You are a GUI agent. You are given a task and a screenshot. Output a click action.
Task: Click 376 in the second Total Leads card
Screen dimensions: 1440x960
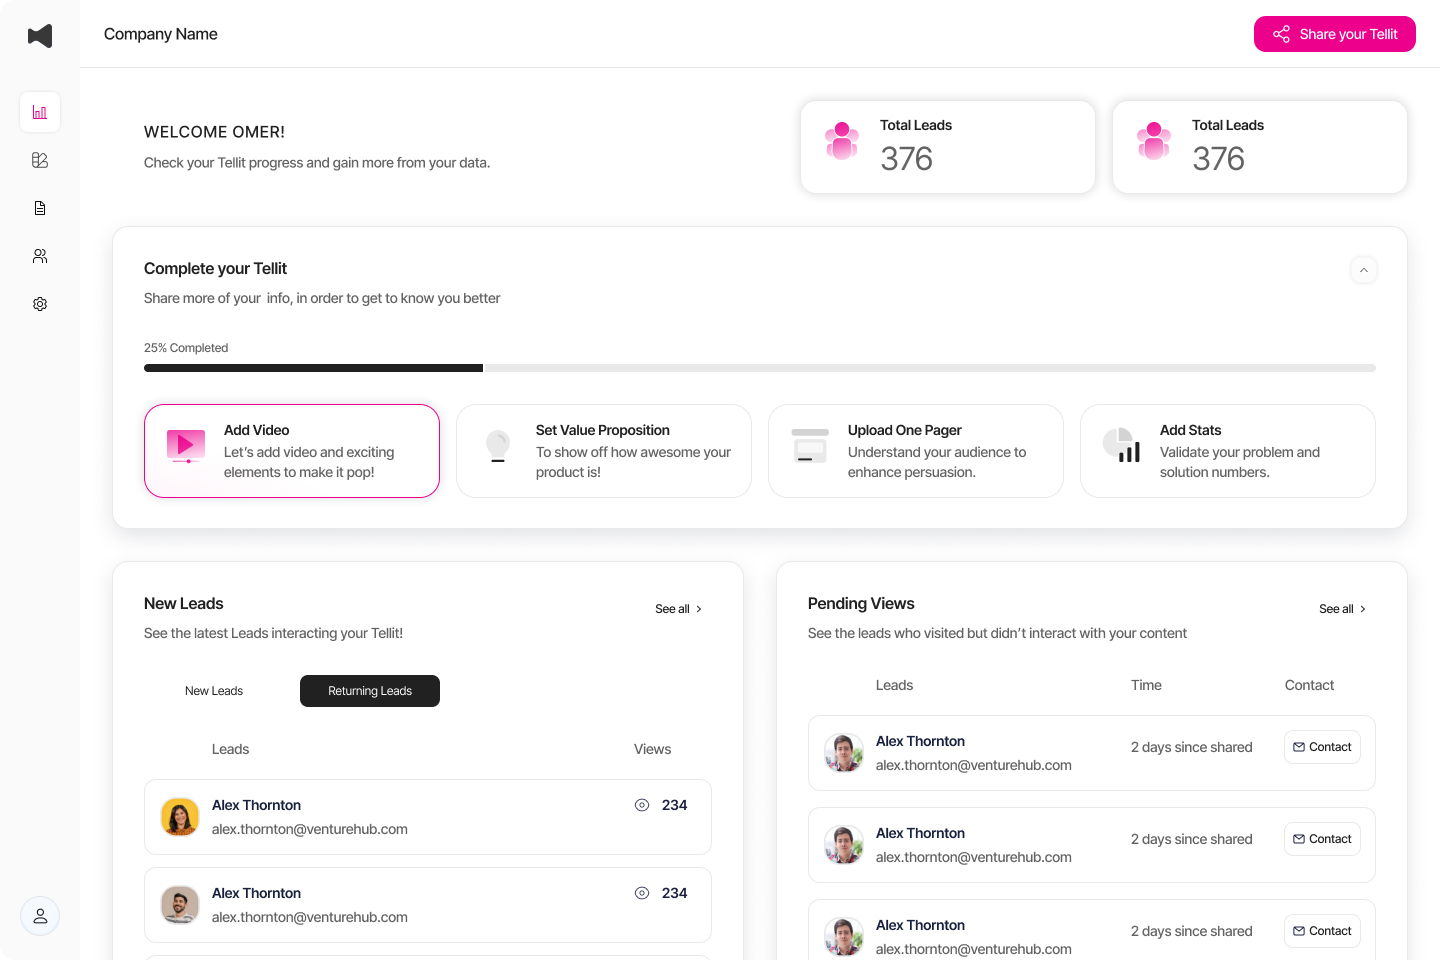pyautogui.click(x=1218, y=159)
